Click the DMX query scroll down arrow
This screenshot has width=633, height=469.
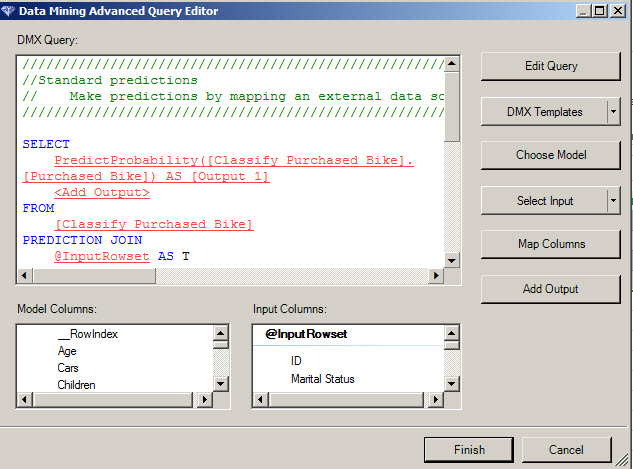pos(452,260)
